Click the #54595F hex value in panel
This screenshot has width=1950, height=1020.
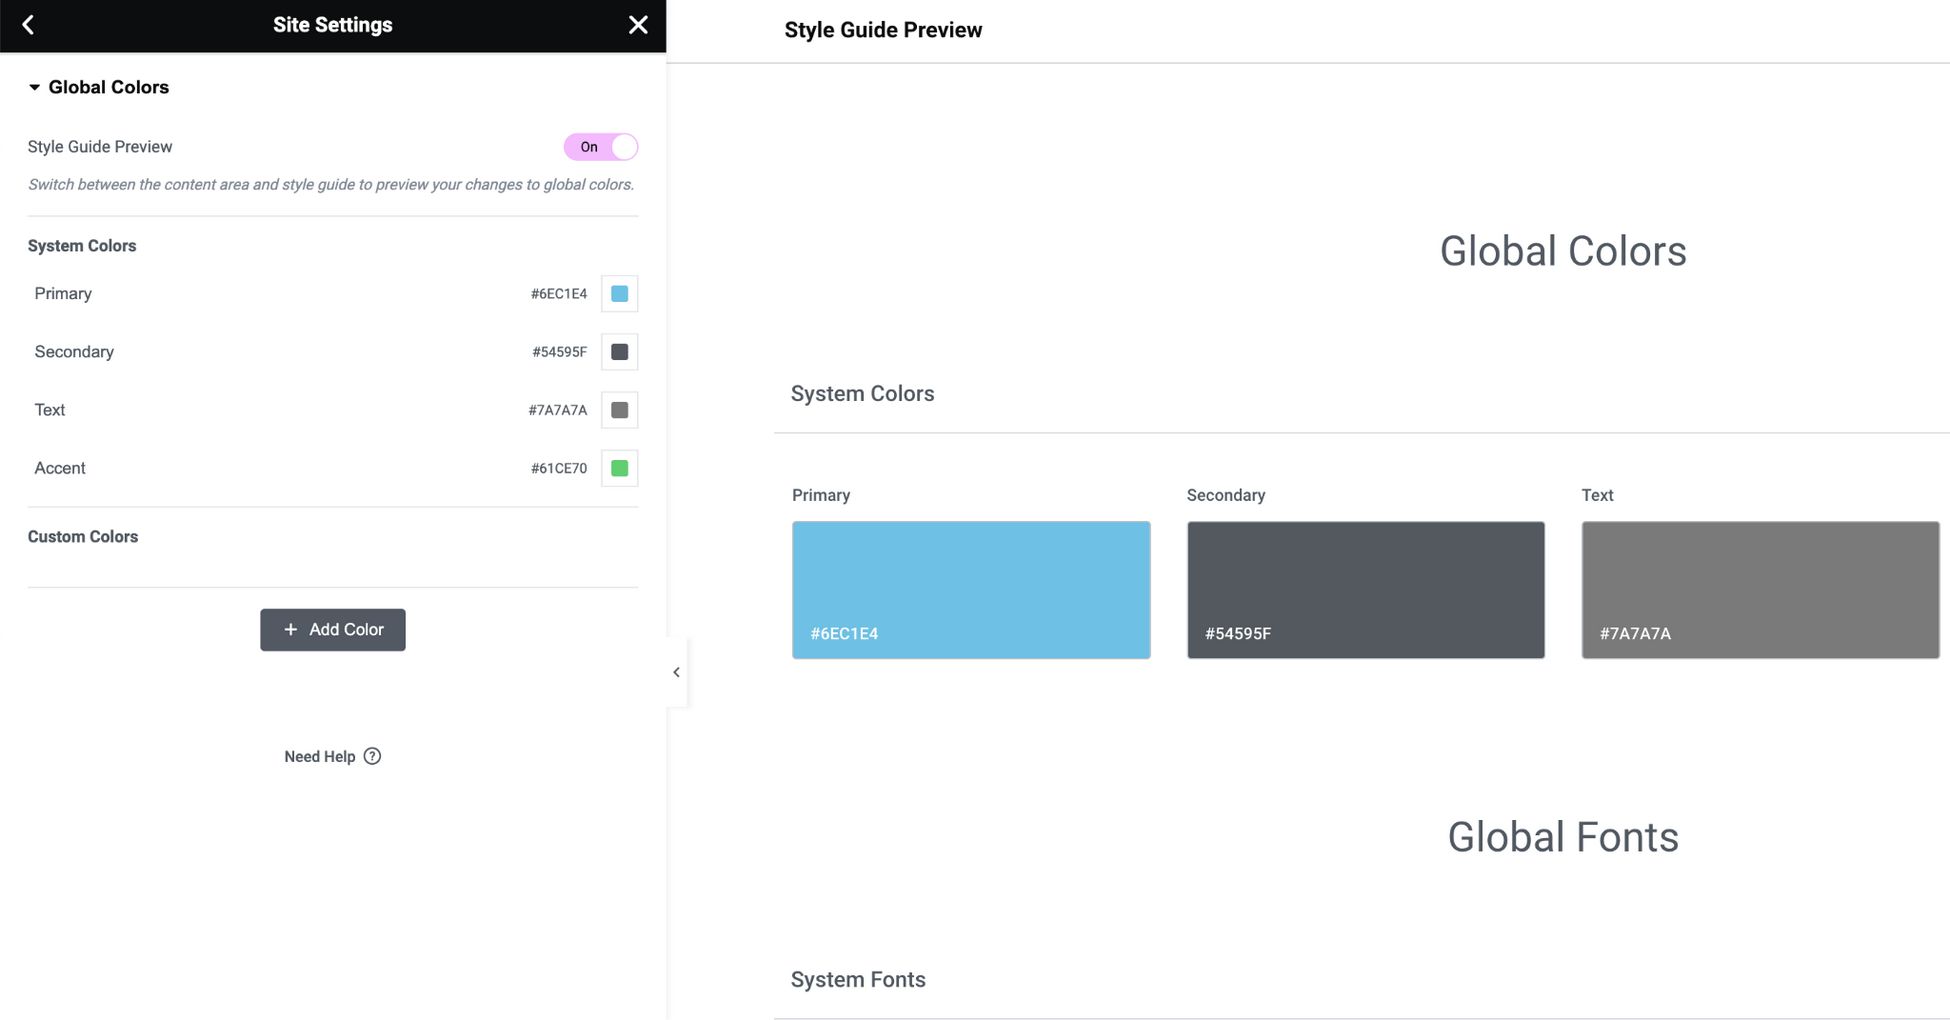(x=559, y=352)
